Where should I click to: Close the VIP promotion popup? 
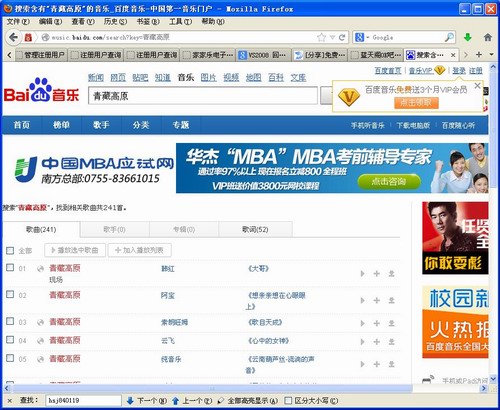point(477,86)
